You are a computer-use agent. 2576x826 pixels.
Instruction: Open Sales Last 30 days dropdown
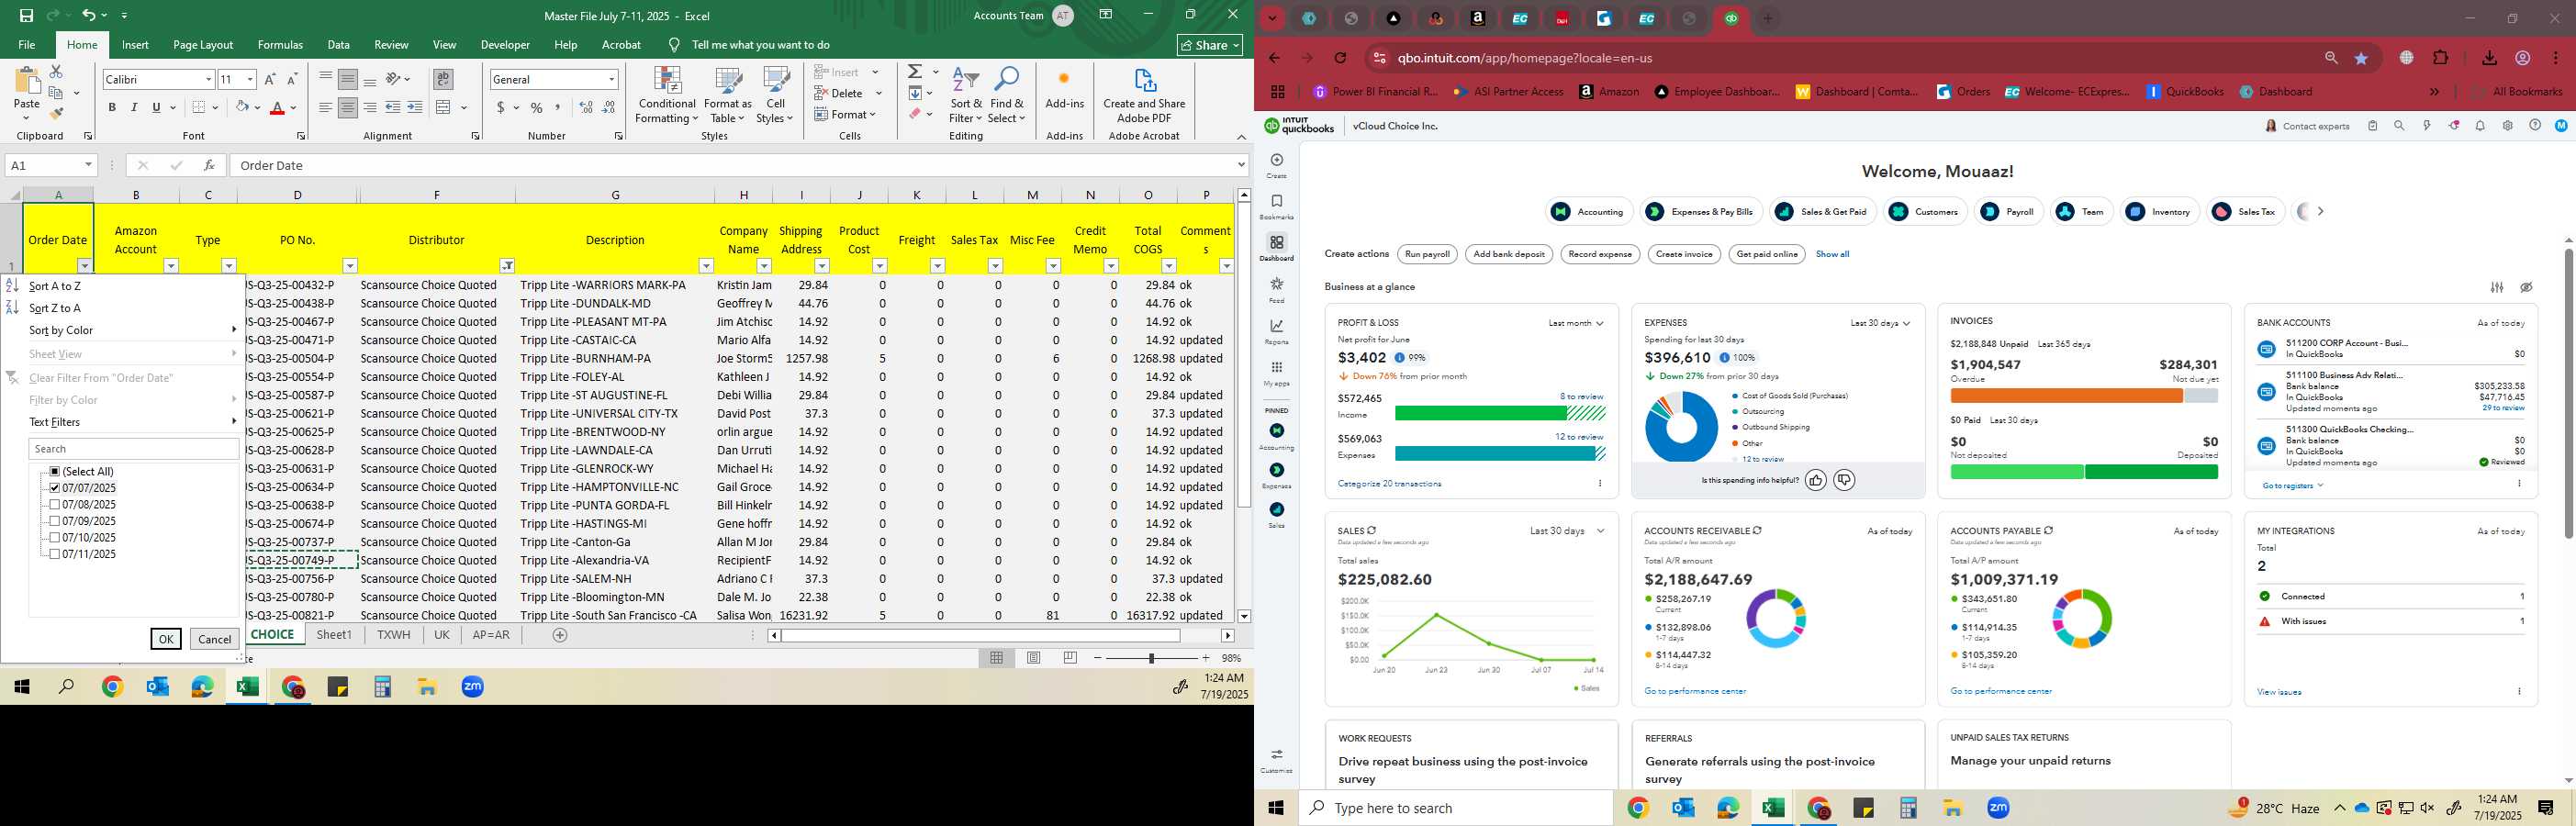[1567, 531]
